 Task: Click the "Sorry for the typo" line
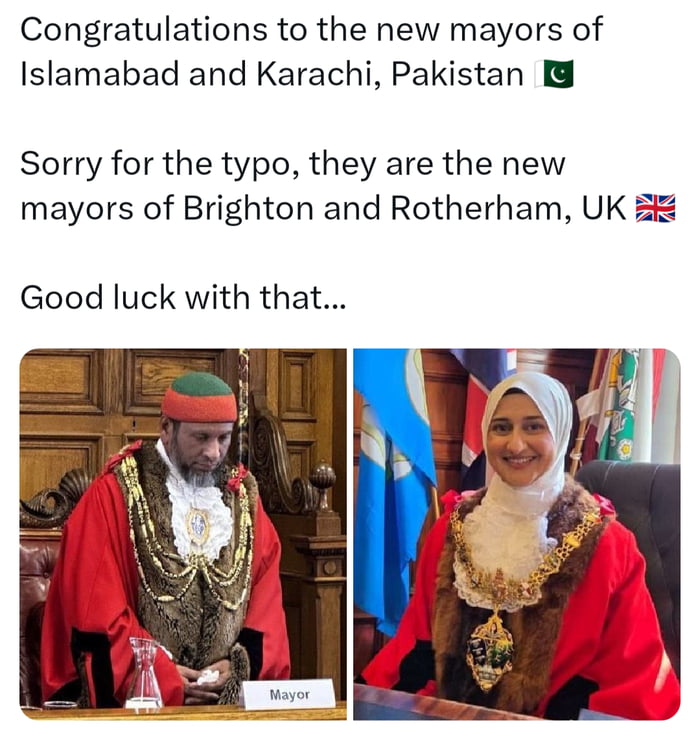coord(292,165)
